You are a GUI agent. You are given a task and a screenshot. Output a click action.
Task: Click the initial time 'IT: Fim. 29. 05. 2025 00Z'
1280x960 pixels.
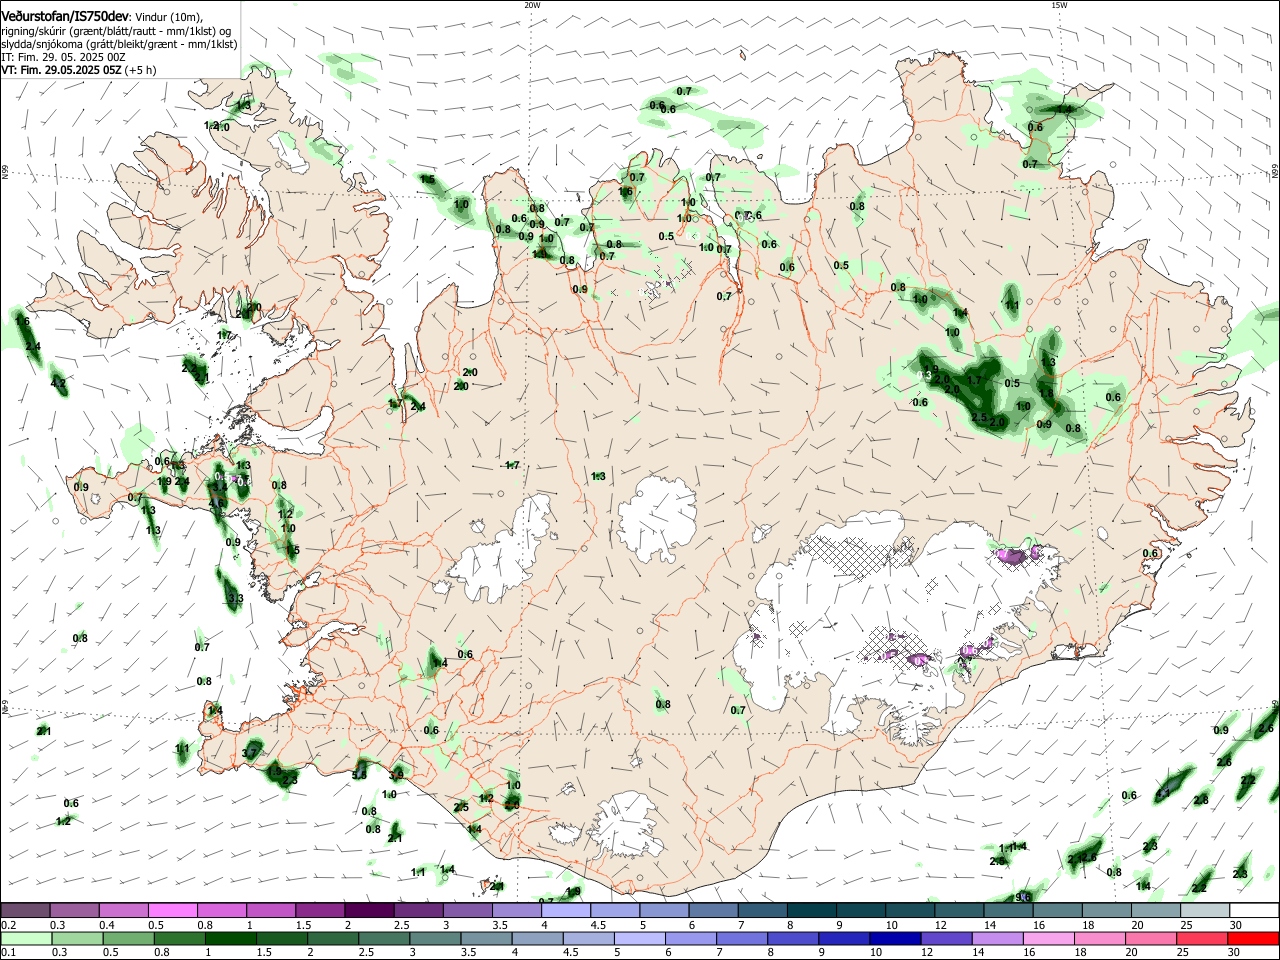click(x=63, y=57)
